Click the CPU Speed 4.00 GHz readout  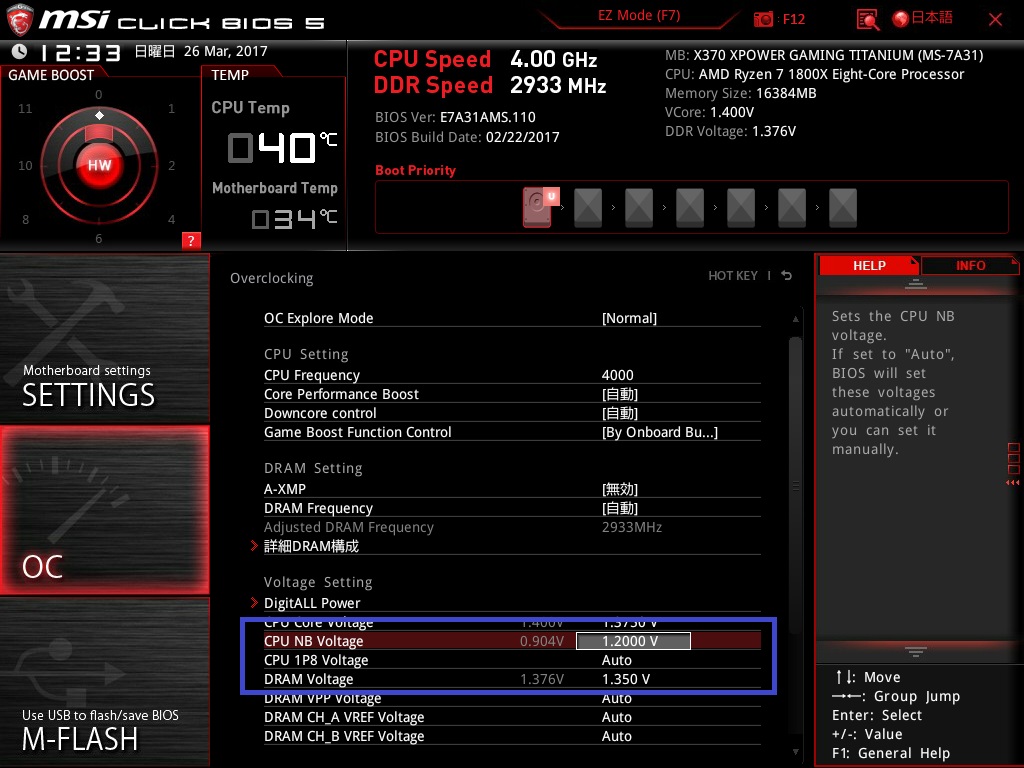pyautogui.click(x=485, y=59)
